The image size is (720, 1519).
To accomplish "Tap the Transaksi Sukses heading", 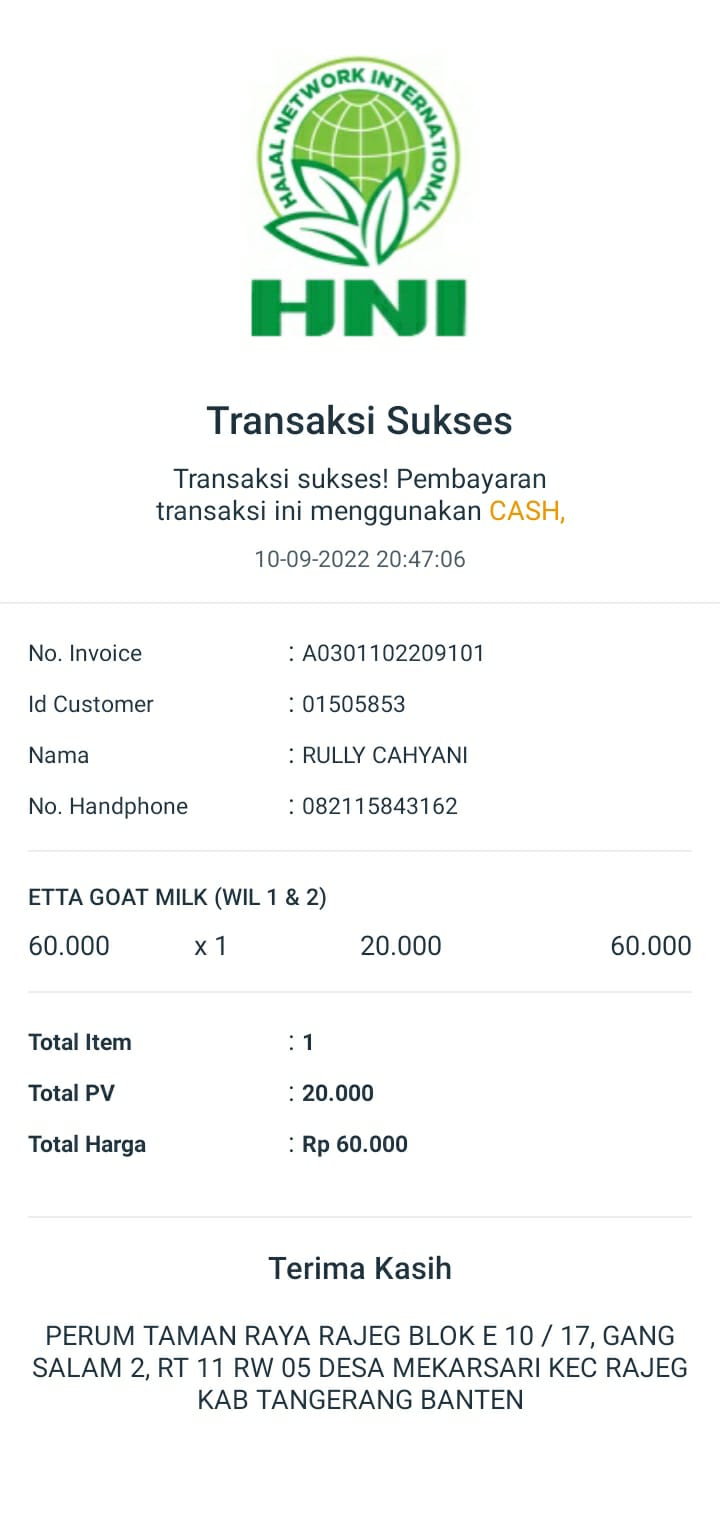I will point(359,421).
